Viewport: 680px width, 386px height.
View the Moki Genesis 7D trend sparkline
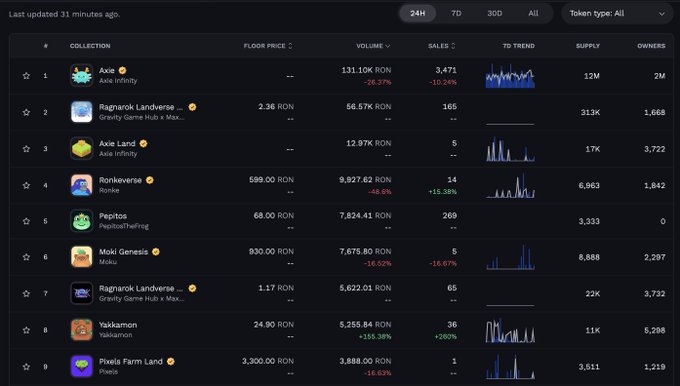pyautogui.click(x=510, y=257)
